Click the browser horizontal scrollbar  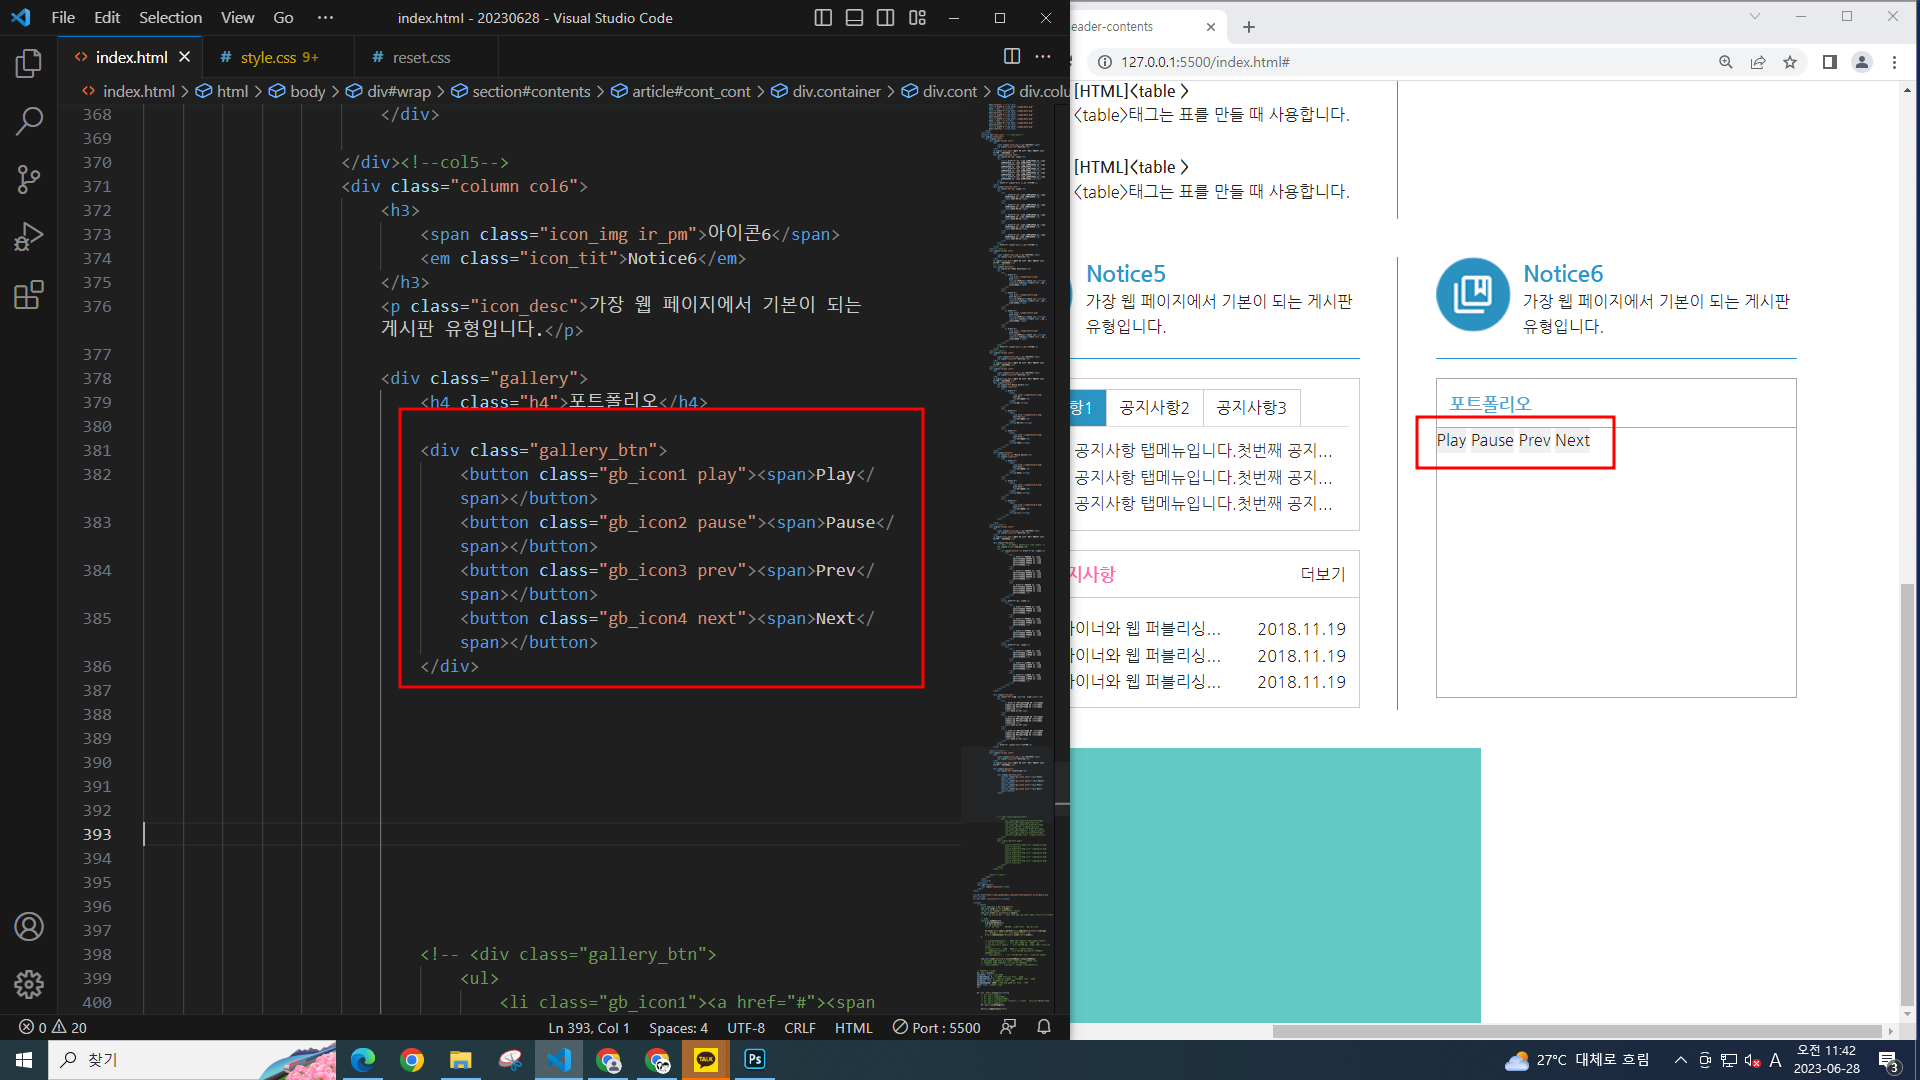click(x=1575, y=1031)
